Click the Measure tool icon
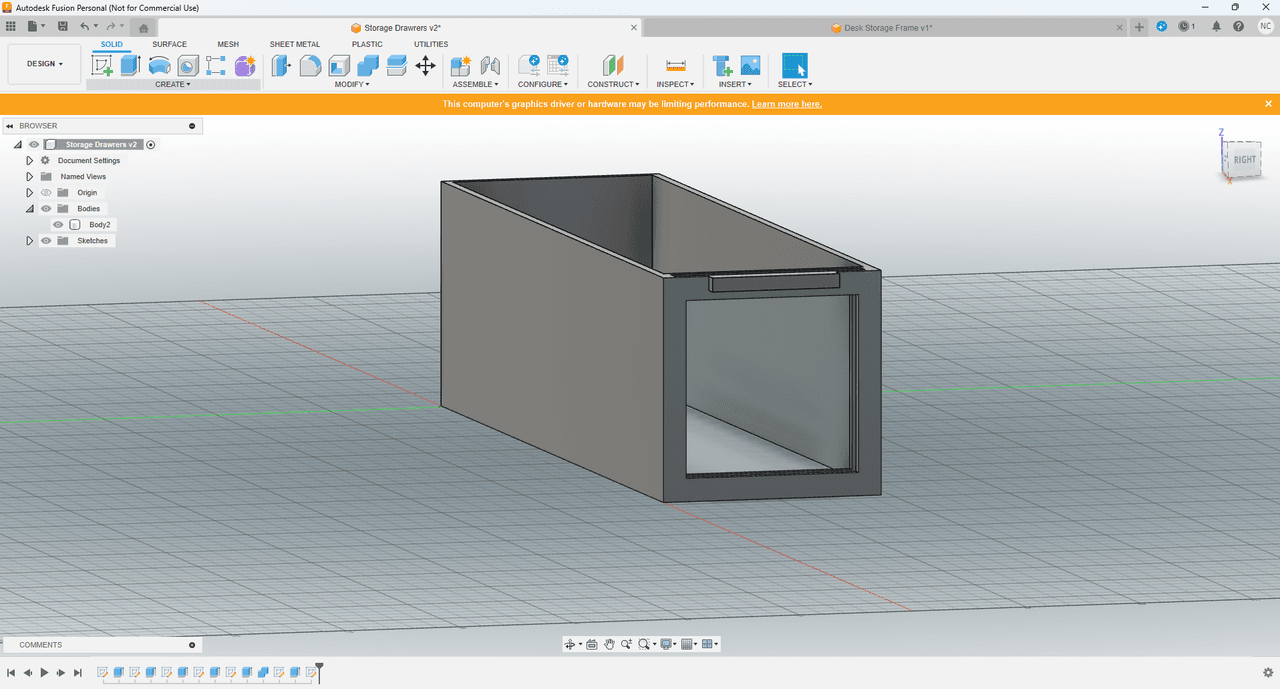The image size is (1280, 689). pos(676,66)
